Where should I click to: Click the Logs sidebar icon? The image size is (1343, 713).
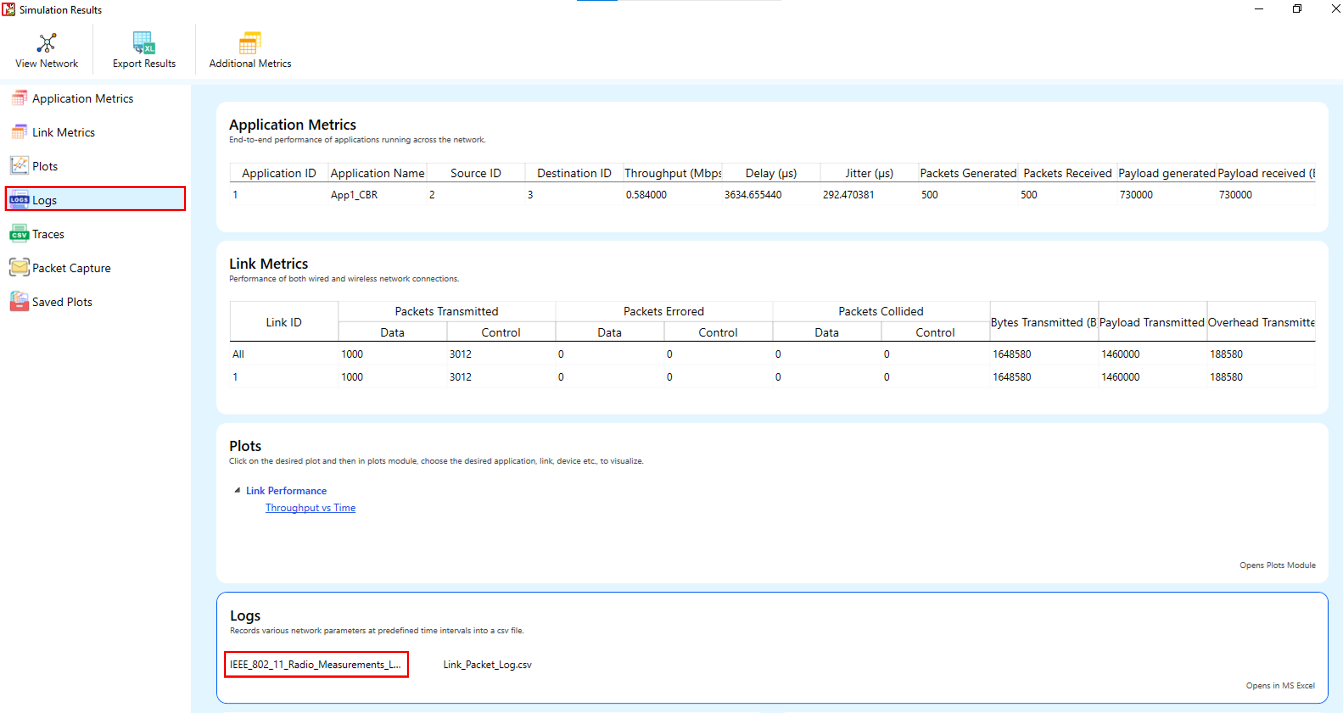tap(19, 200)
